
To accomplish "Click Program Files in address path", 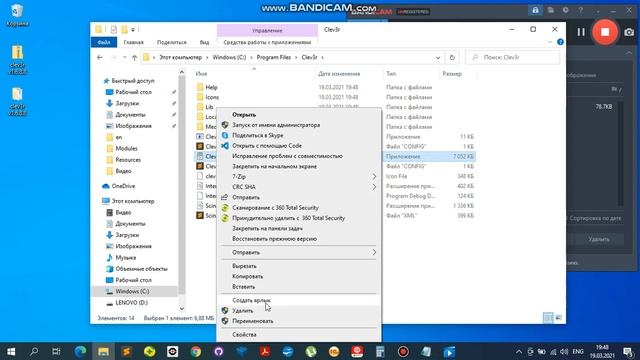I will pos(273,58).
